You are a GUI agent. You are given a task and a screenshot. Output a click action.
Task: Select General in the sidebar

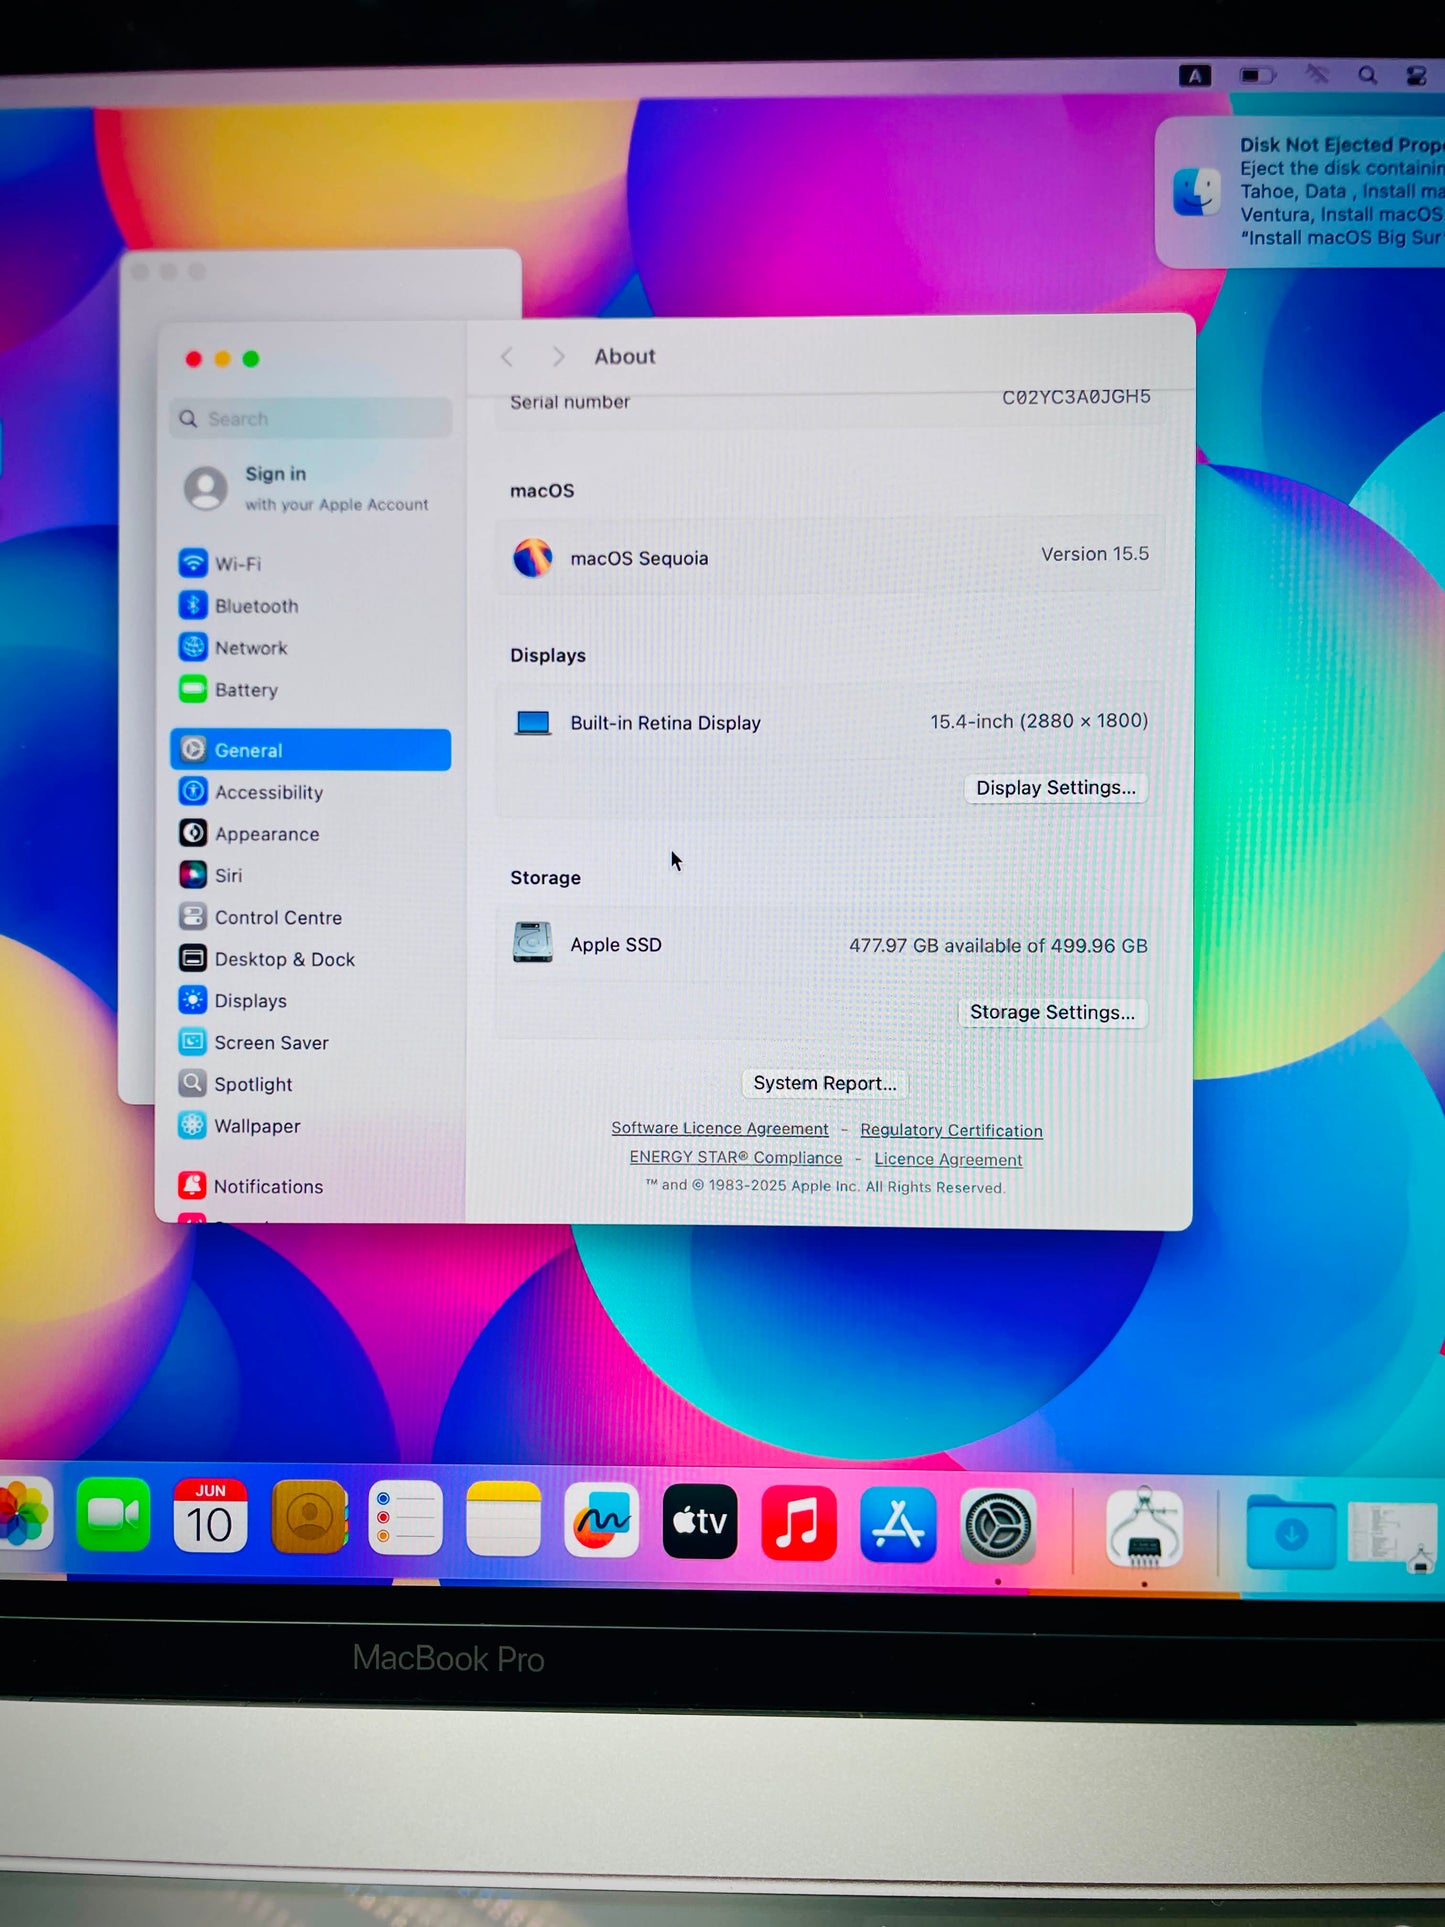point(310,750)
